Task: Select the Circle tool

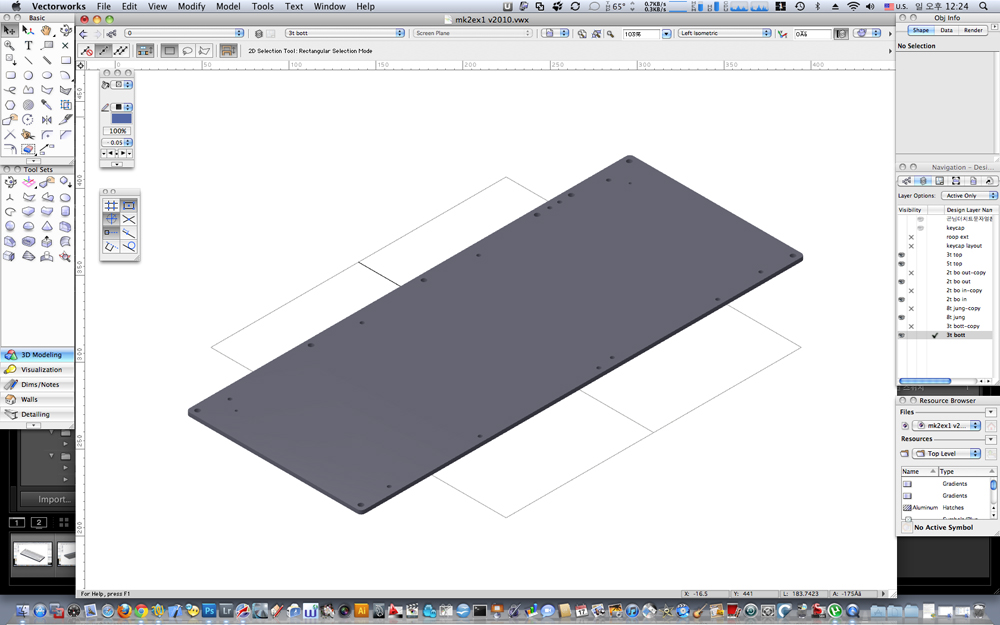Action: coord(28,75)
